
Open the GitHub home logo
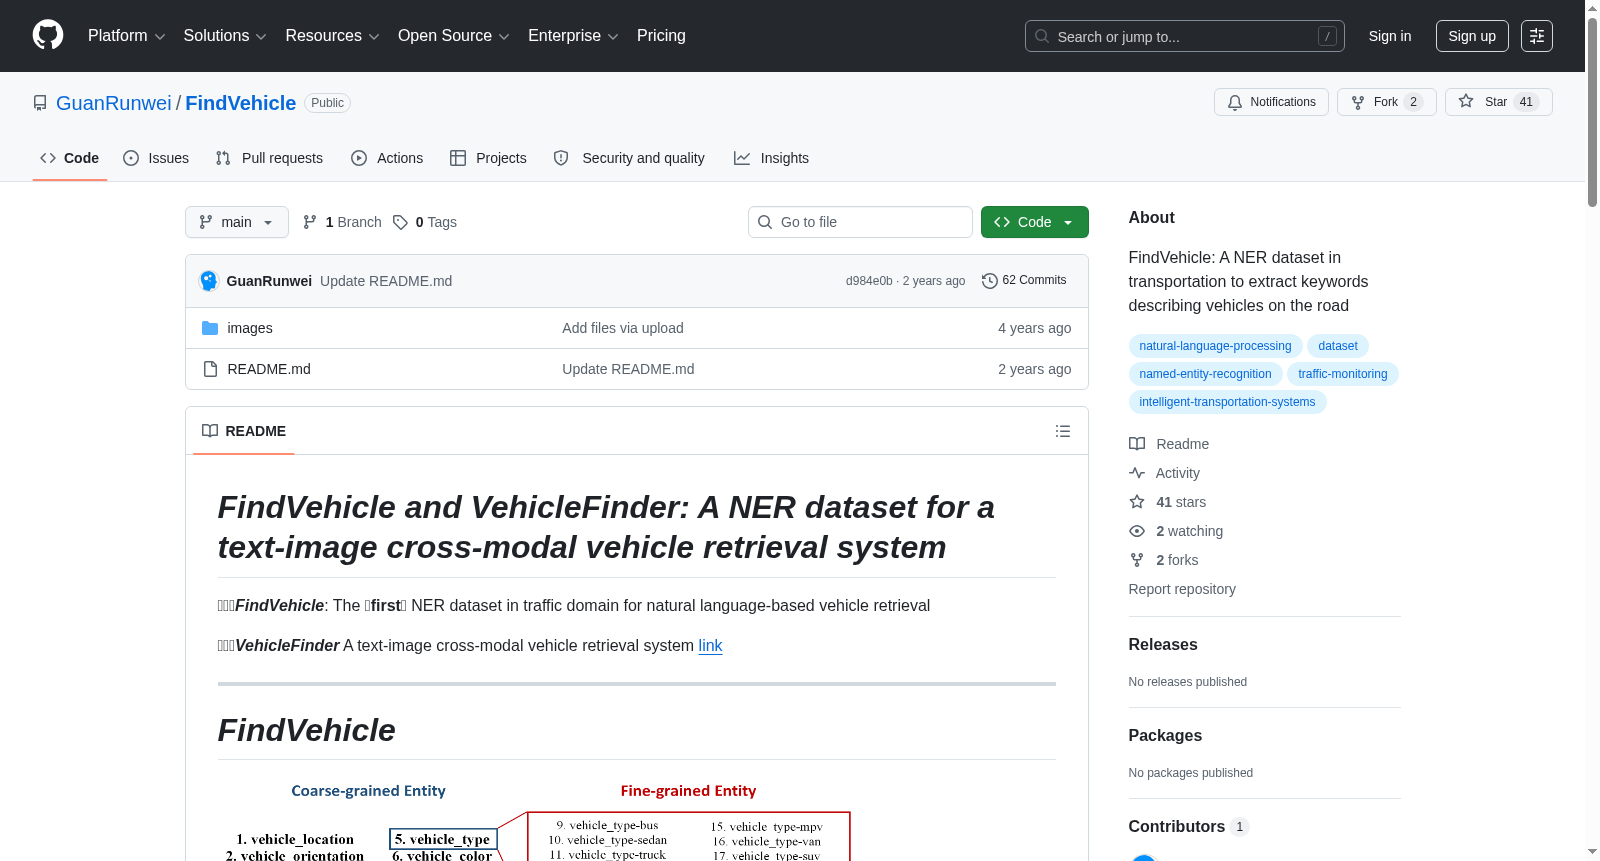(x=48, y=35)
